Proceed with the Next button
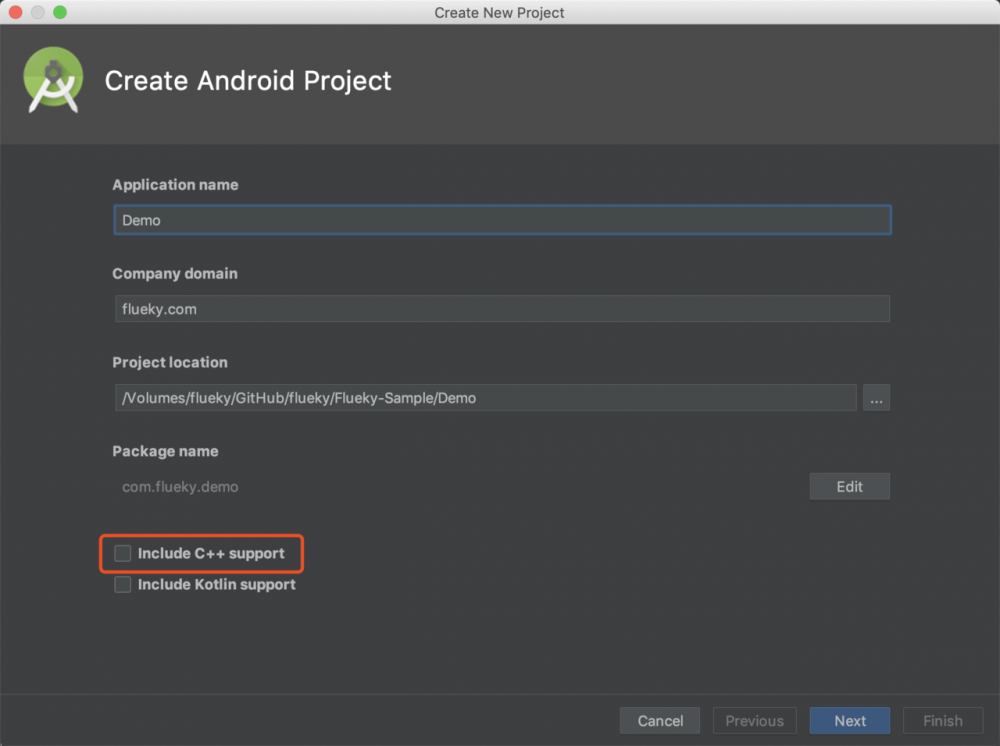The image size is (1000, 746). [x=850, y=720]
